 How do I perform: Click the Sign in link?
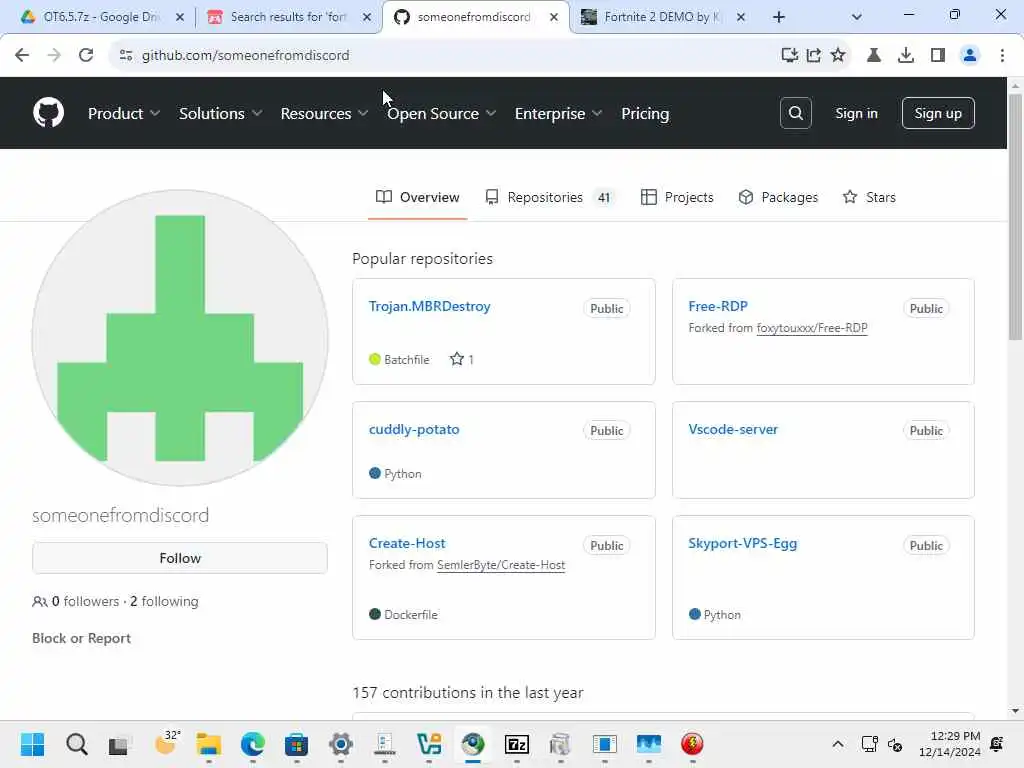(x=856, y=113)
